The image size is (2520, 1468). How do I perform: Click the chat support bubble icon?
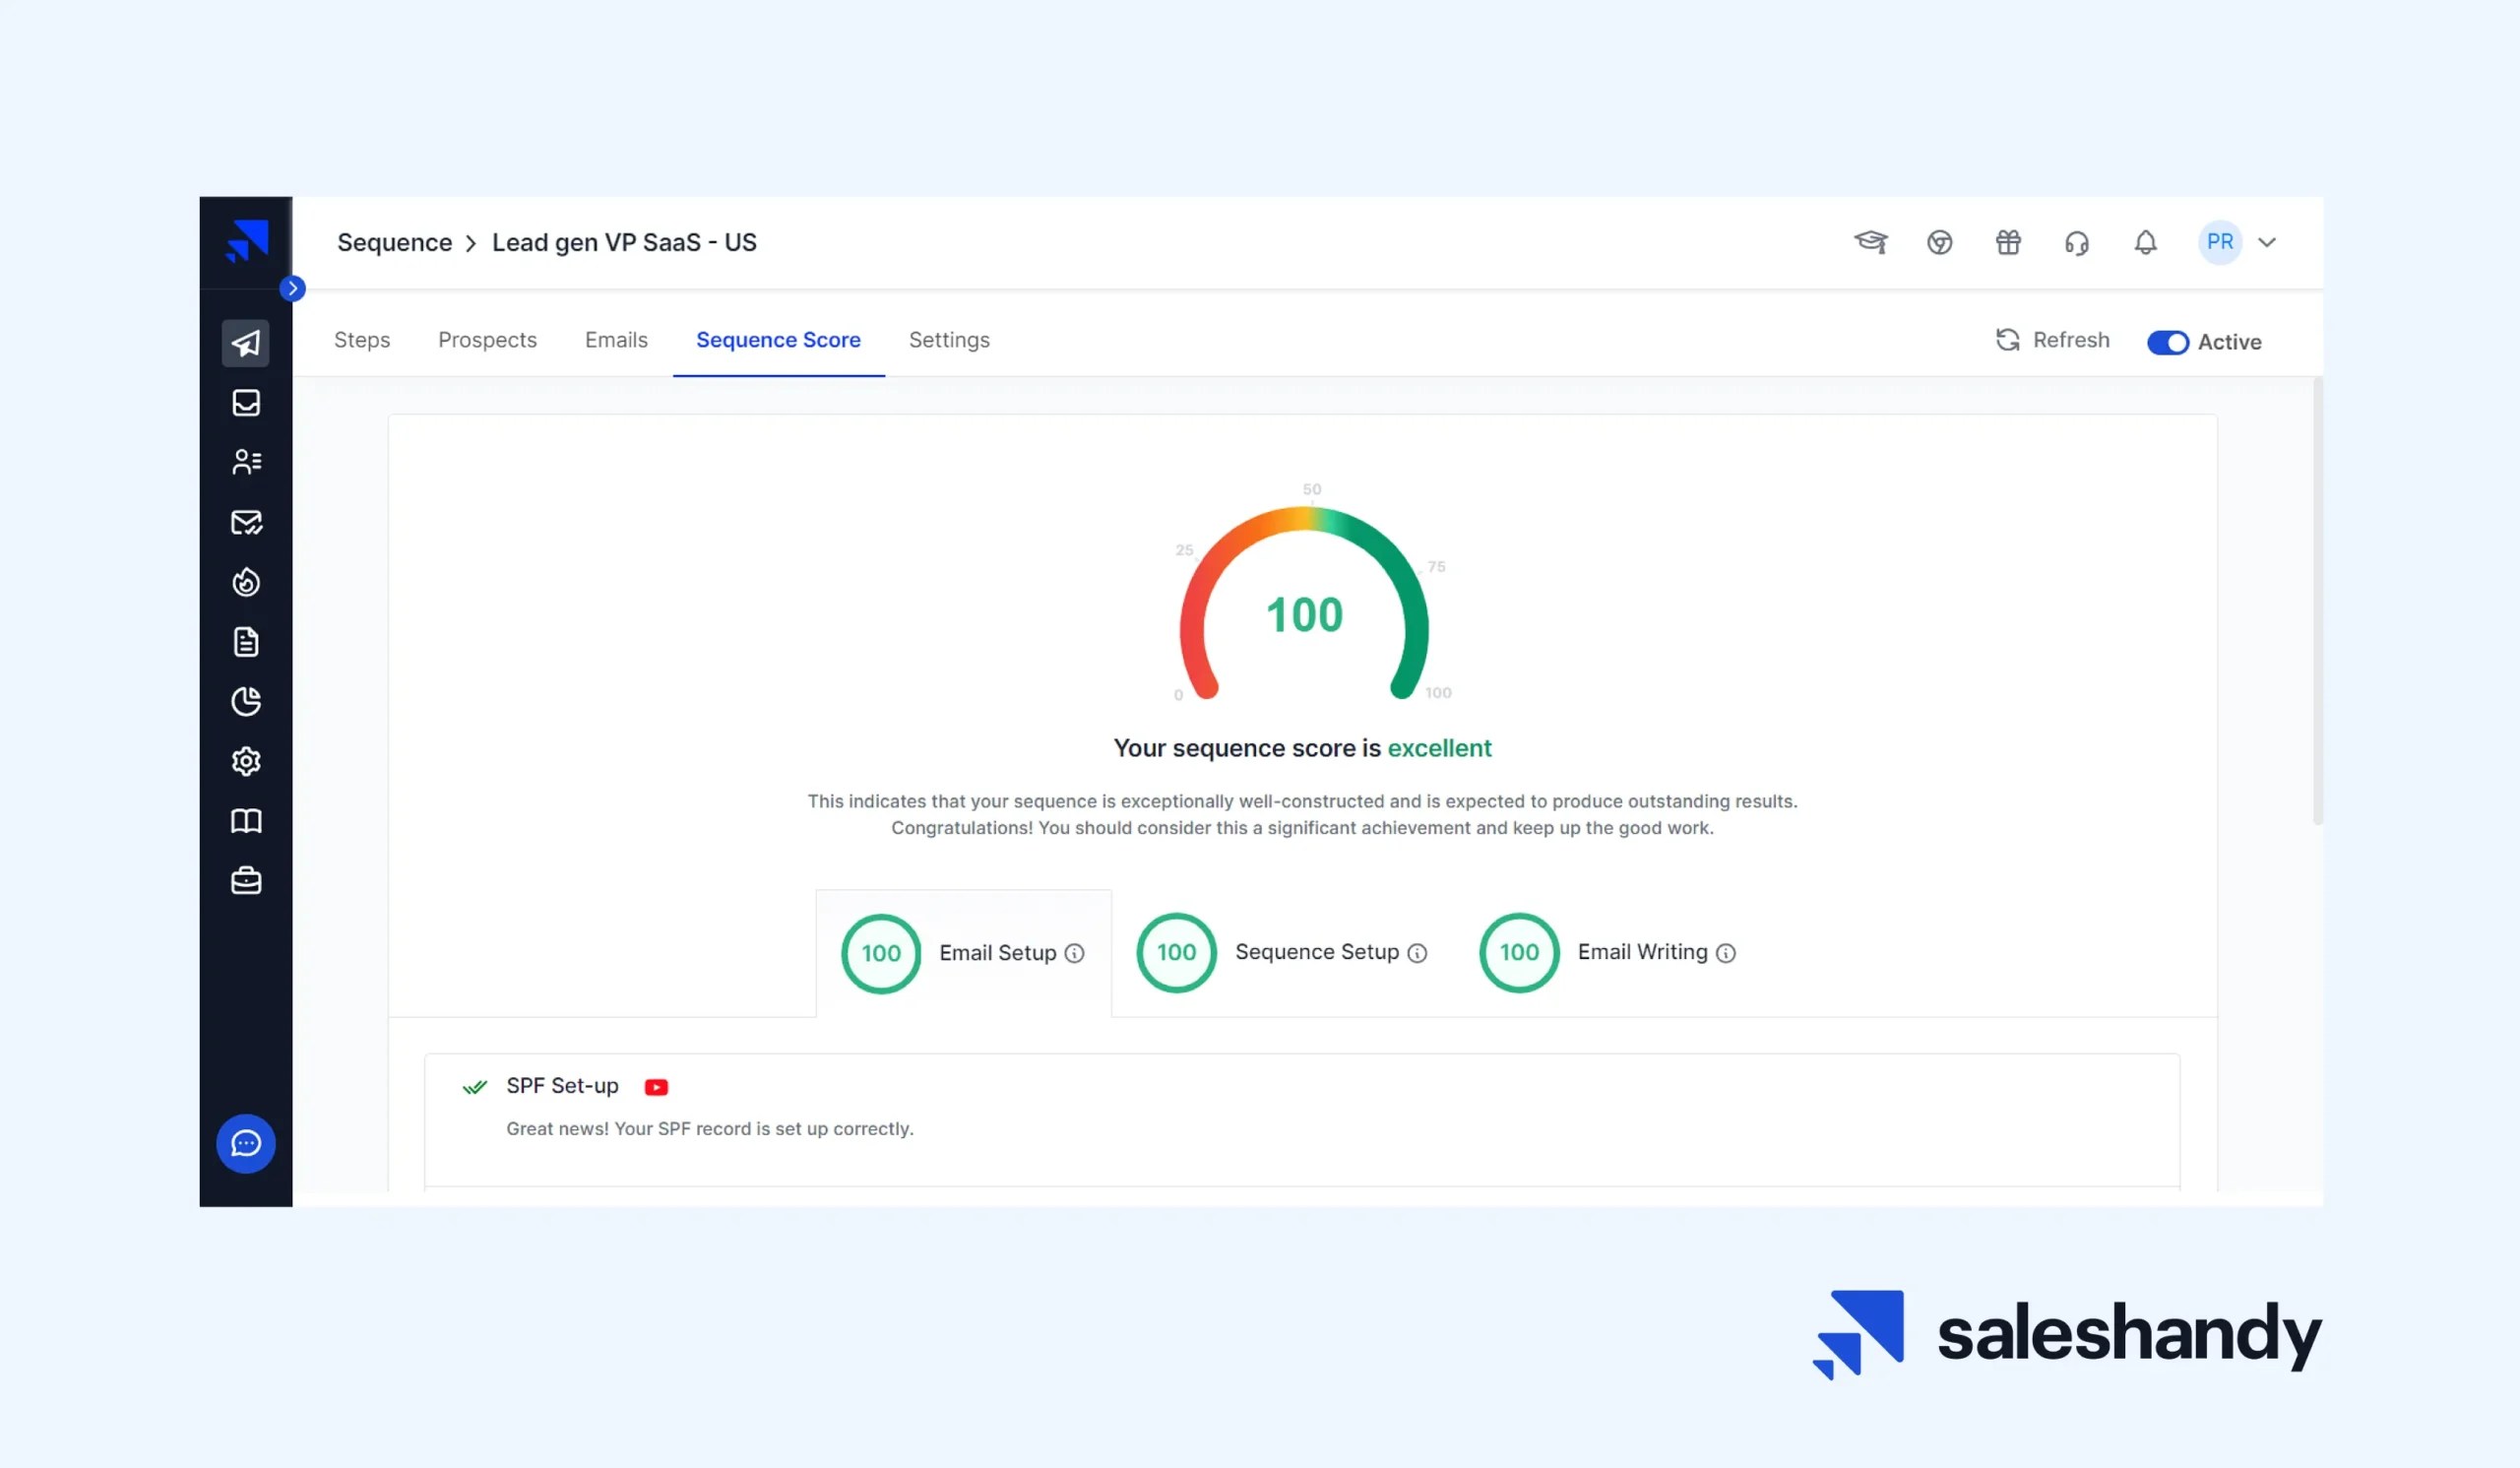[x=245, y=1143]
